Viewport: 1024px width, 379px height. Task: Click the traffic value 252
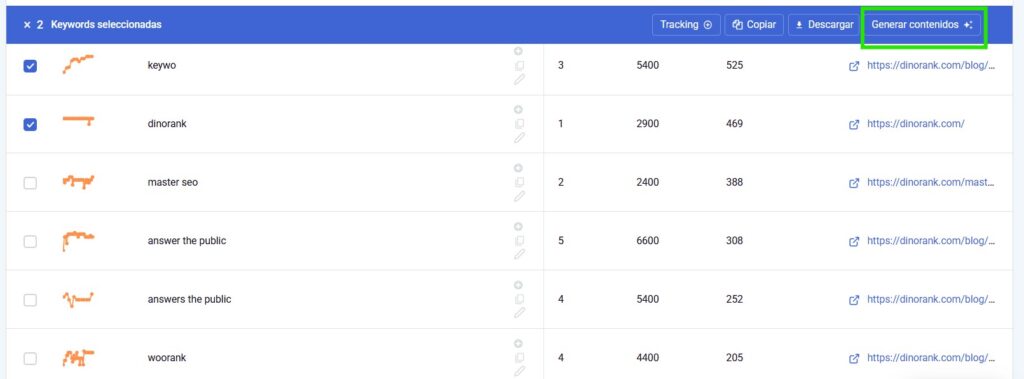pyautogui.click(x=734, y=299)
